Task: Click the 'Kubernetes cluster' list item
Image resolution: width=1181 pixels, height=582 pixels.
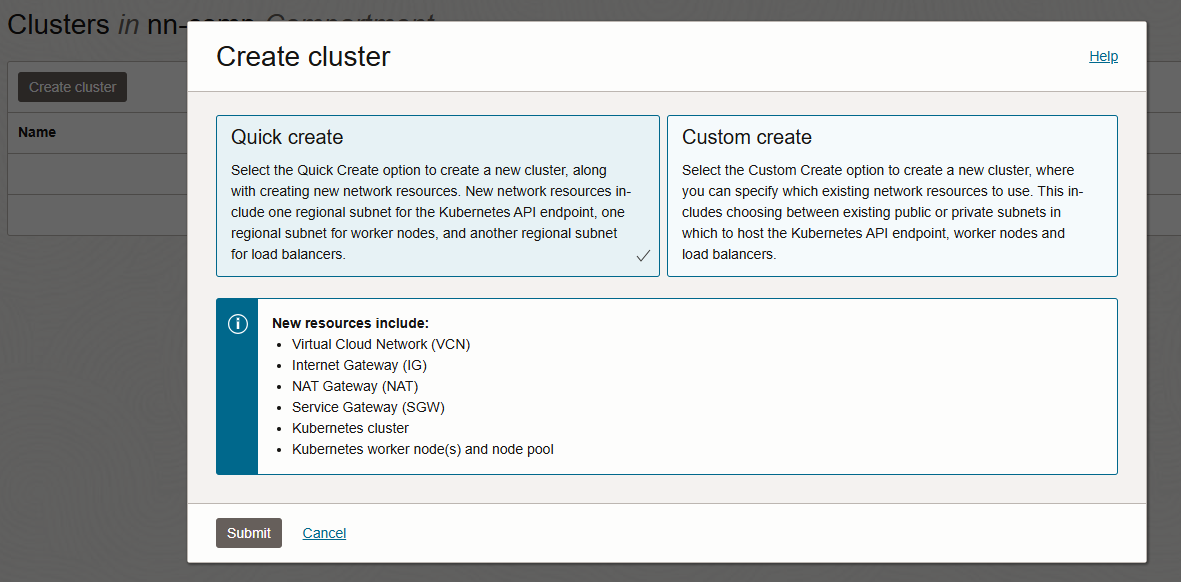Action: (x=350, y=428)
